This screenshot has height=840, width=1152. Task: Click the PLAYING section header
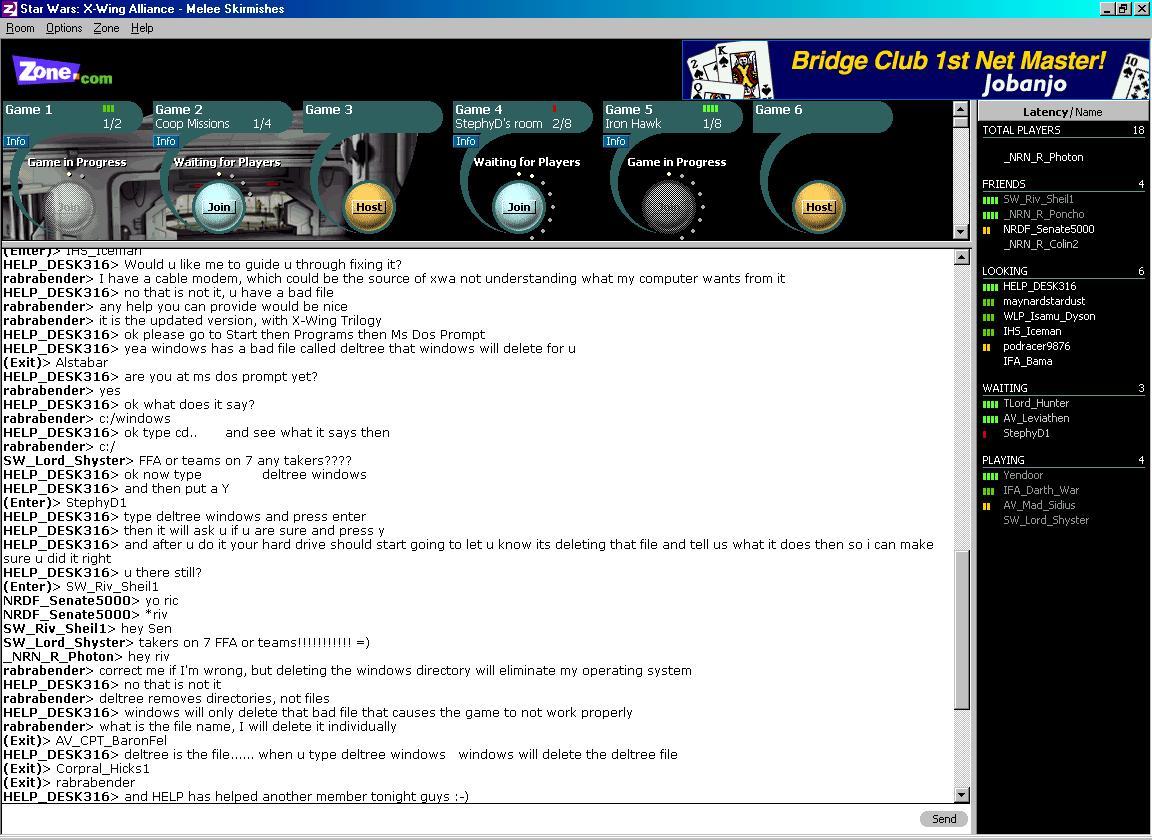pos(1063,460)
